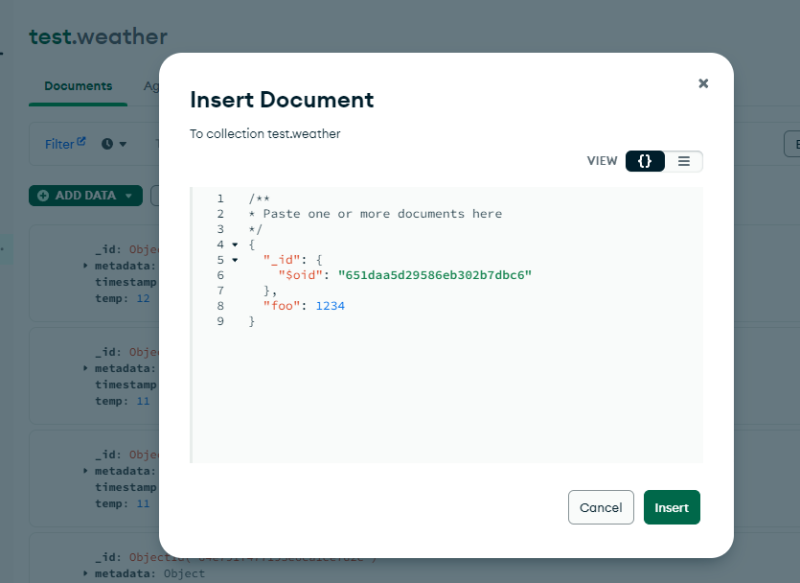Switch to JSON curly-braces view
800x583 pixels.
point(645,161)
